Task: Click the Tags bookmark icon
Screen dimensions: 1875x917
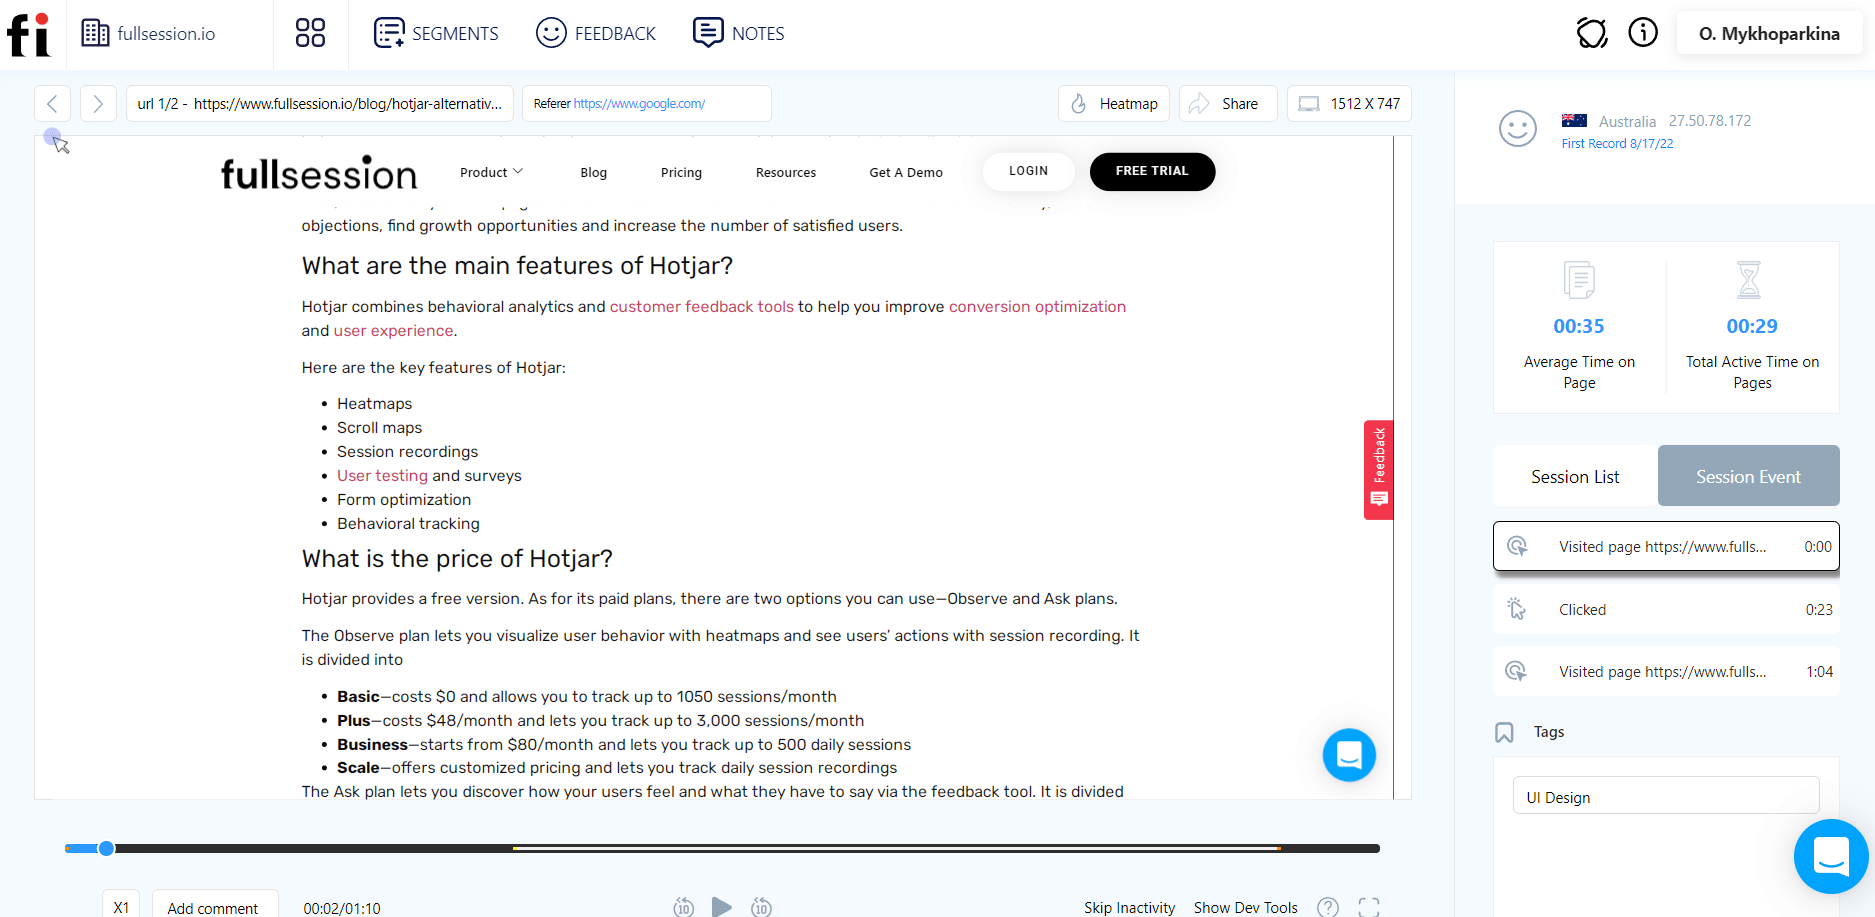Action: (1504, 732)
